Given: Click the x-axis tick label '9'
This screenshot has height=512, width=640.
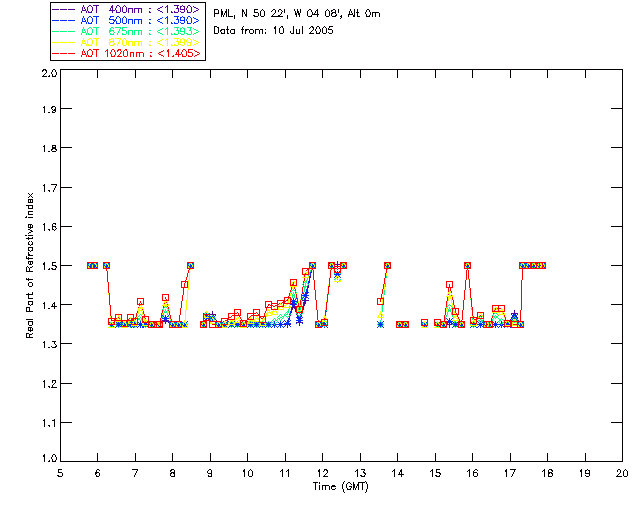Looking at the screenshot, I should (210, 473).
